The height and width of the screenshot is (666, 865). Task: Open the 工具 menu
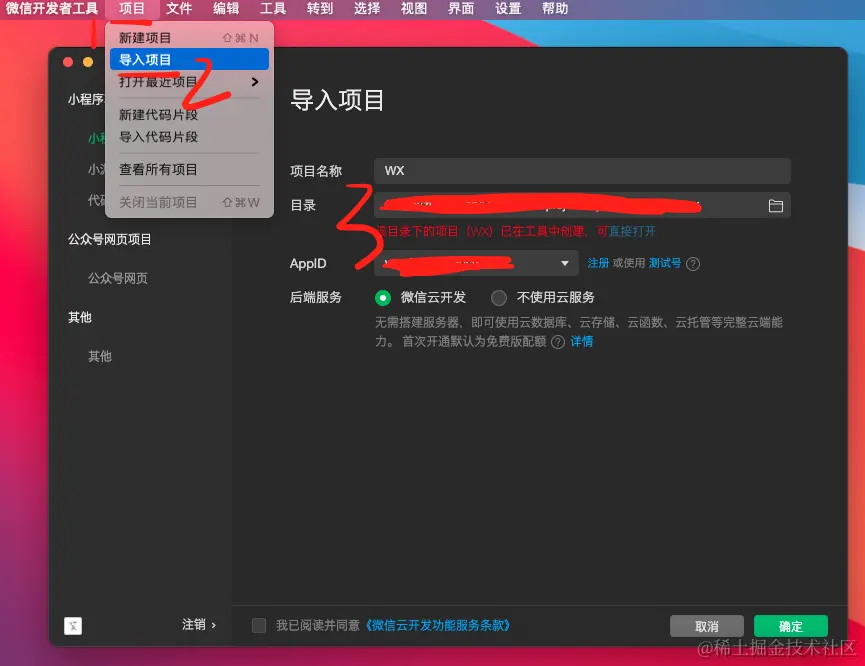point(273,9)
